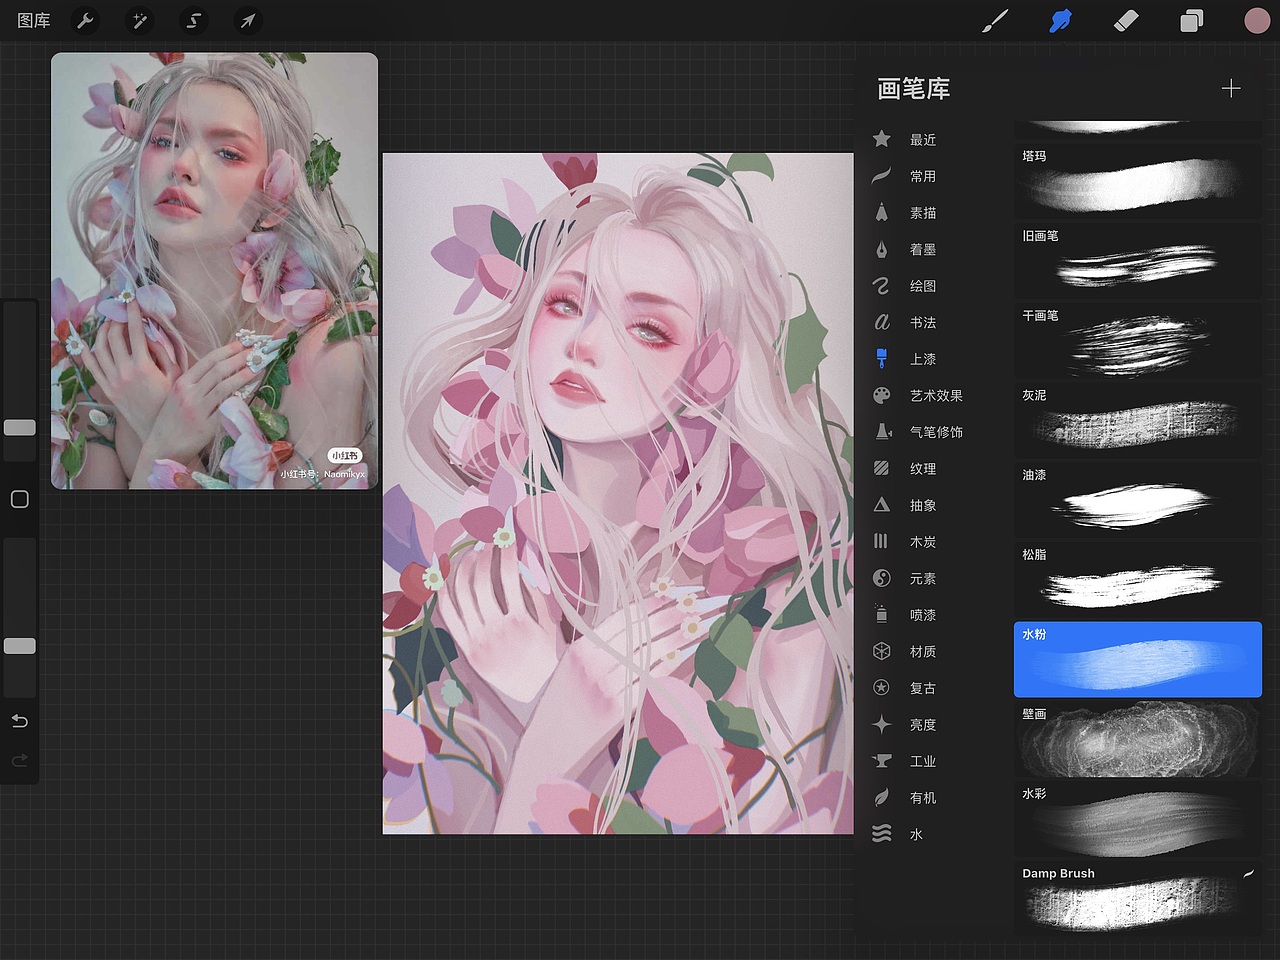
Task: Redo the last action
Action: [x=20, y=761]
